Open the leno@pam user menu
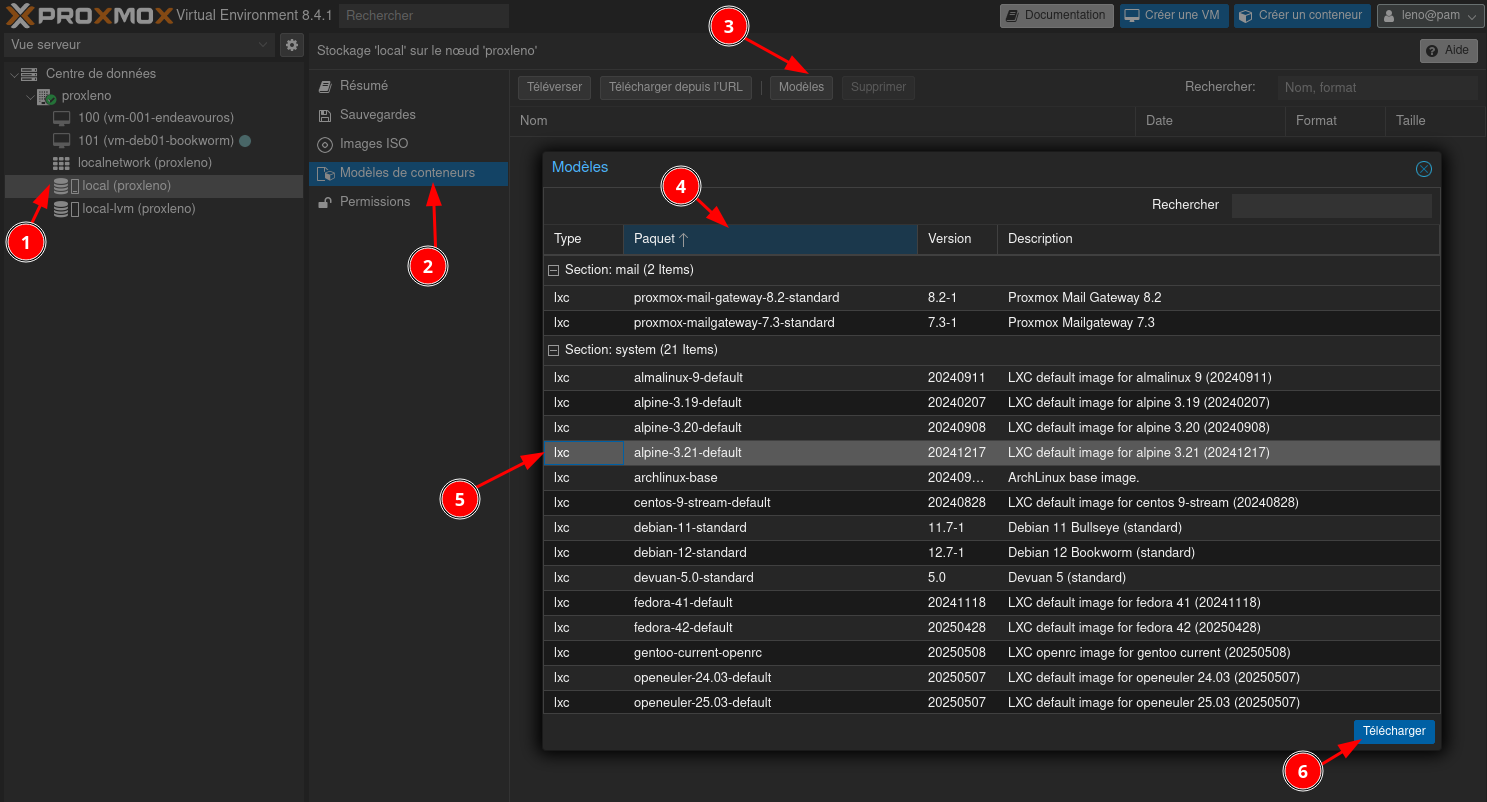Screen dimensions: 1487x802 tap(1430, 15)
